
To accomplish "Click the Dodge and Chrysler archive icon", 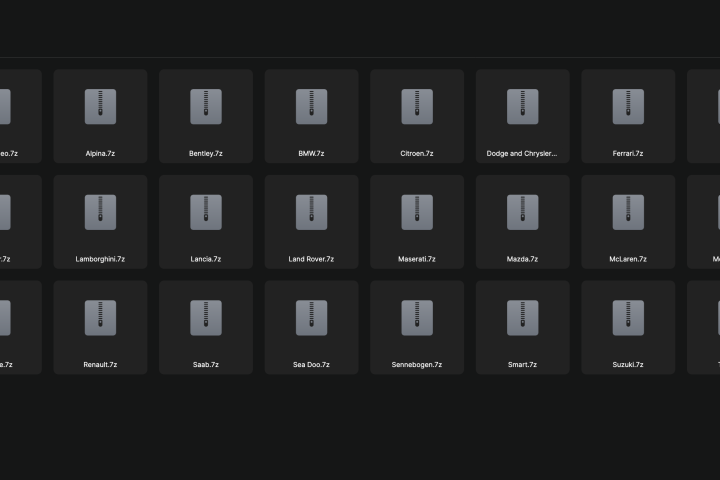I will [523, 107].
